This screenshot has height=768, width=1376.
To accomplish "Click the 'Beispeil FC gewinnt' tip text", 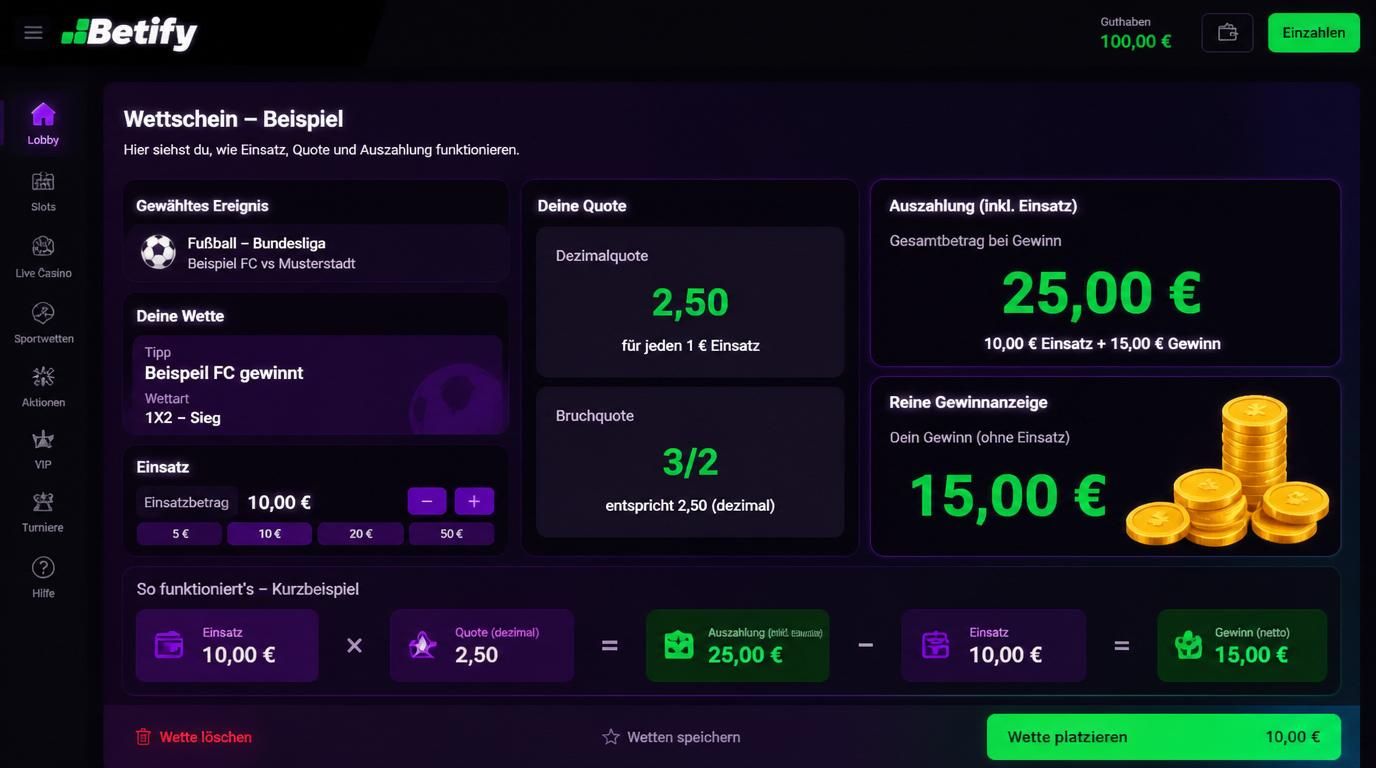I will tap(224, 373).
